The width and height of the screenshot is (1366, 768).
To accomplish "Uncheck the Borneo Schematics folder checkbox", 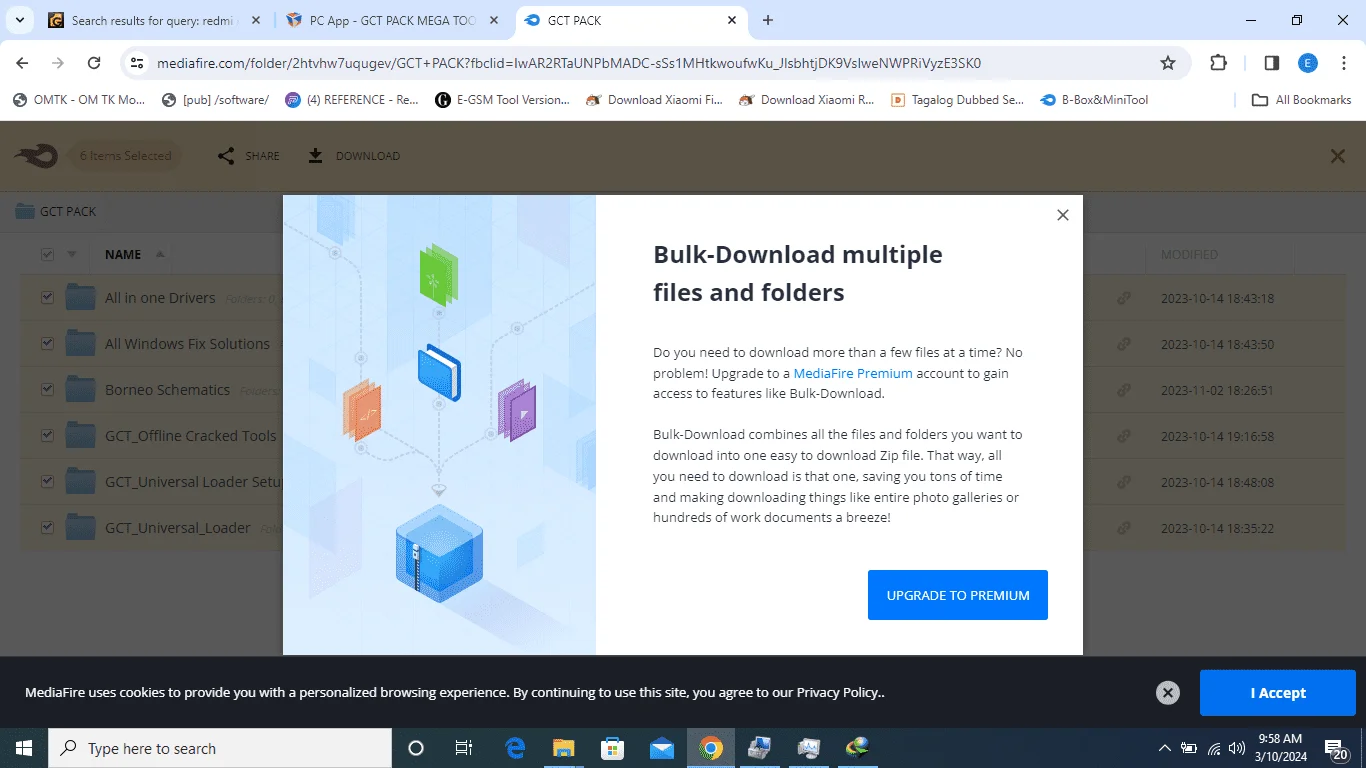I will click(47, 390).
